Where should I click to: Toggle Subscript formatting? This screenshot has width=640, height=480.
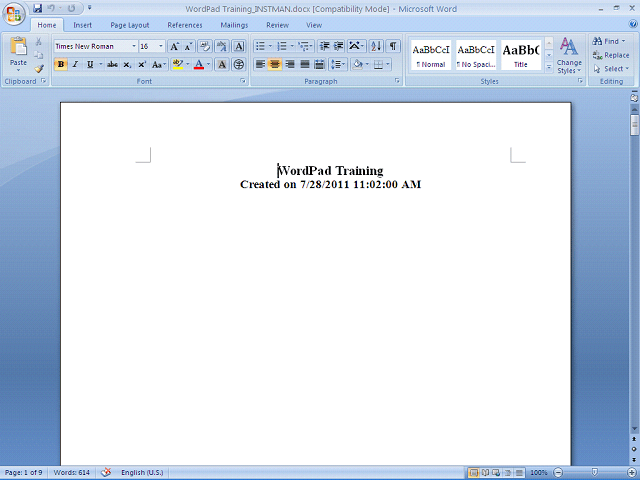point(127,64)
